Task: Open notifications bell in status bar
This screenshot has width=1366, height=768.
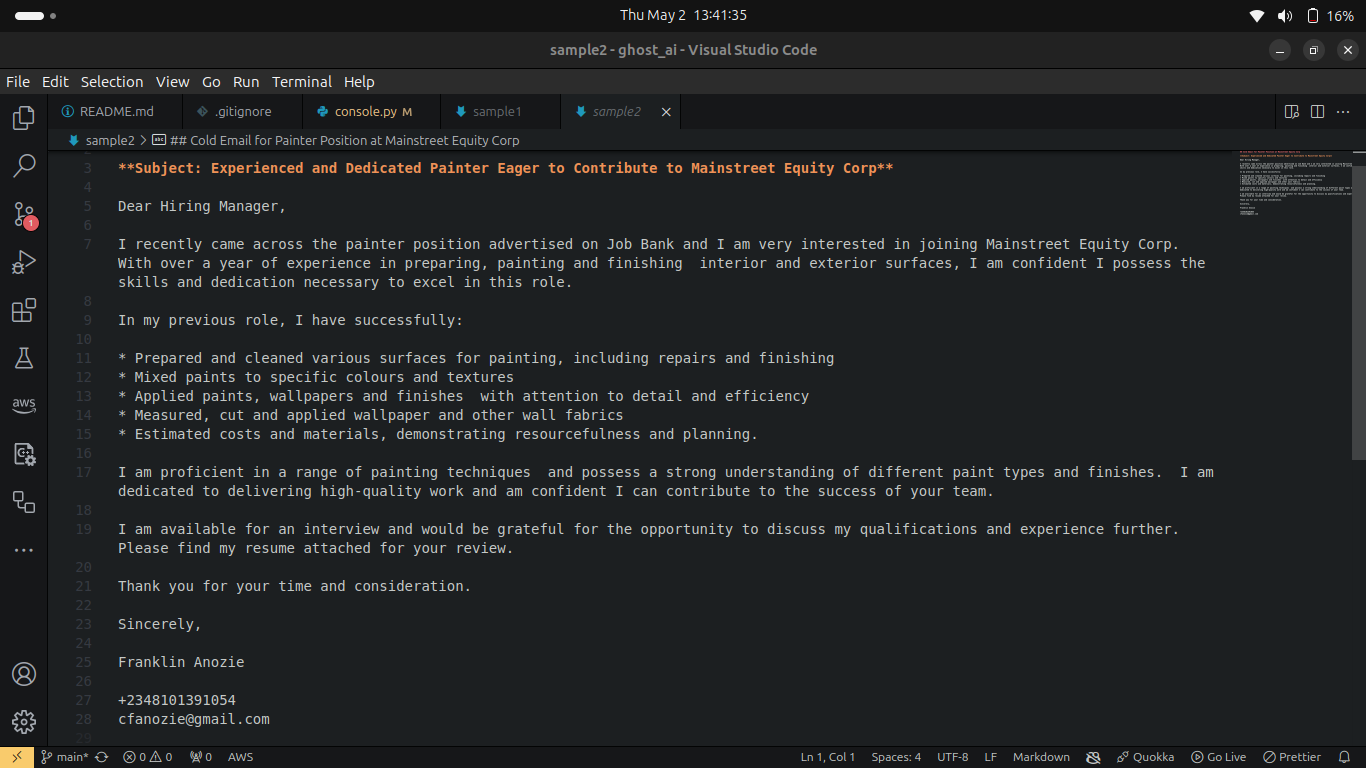Action: (x=1345, y=757)
